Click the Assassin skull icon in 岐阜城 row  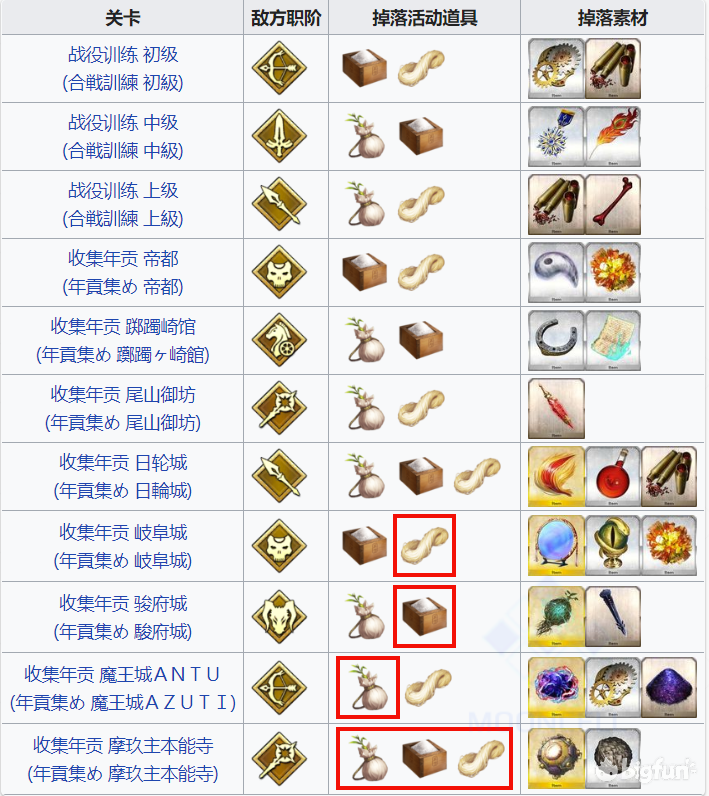tap(279, 546)
